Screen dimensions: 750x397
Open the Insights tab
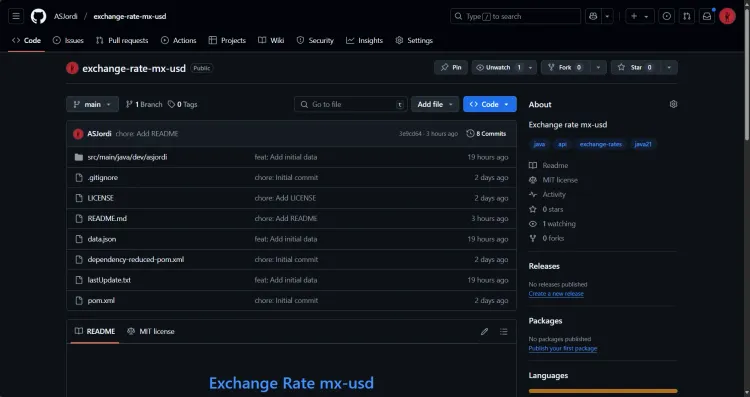click(364, 41)
